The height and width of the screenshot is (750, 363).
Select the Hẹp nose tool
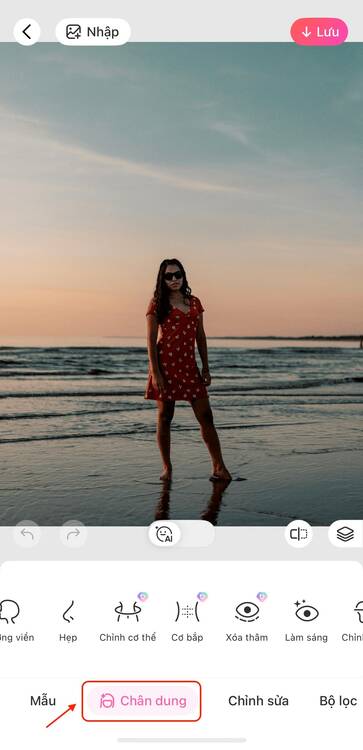pos(68,621)
